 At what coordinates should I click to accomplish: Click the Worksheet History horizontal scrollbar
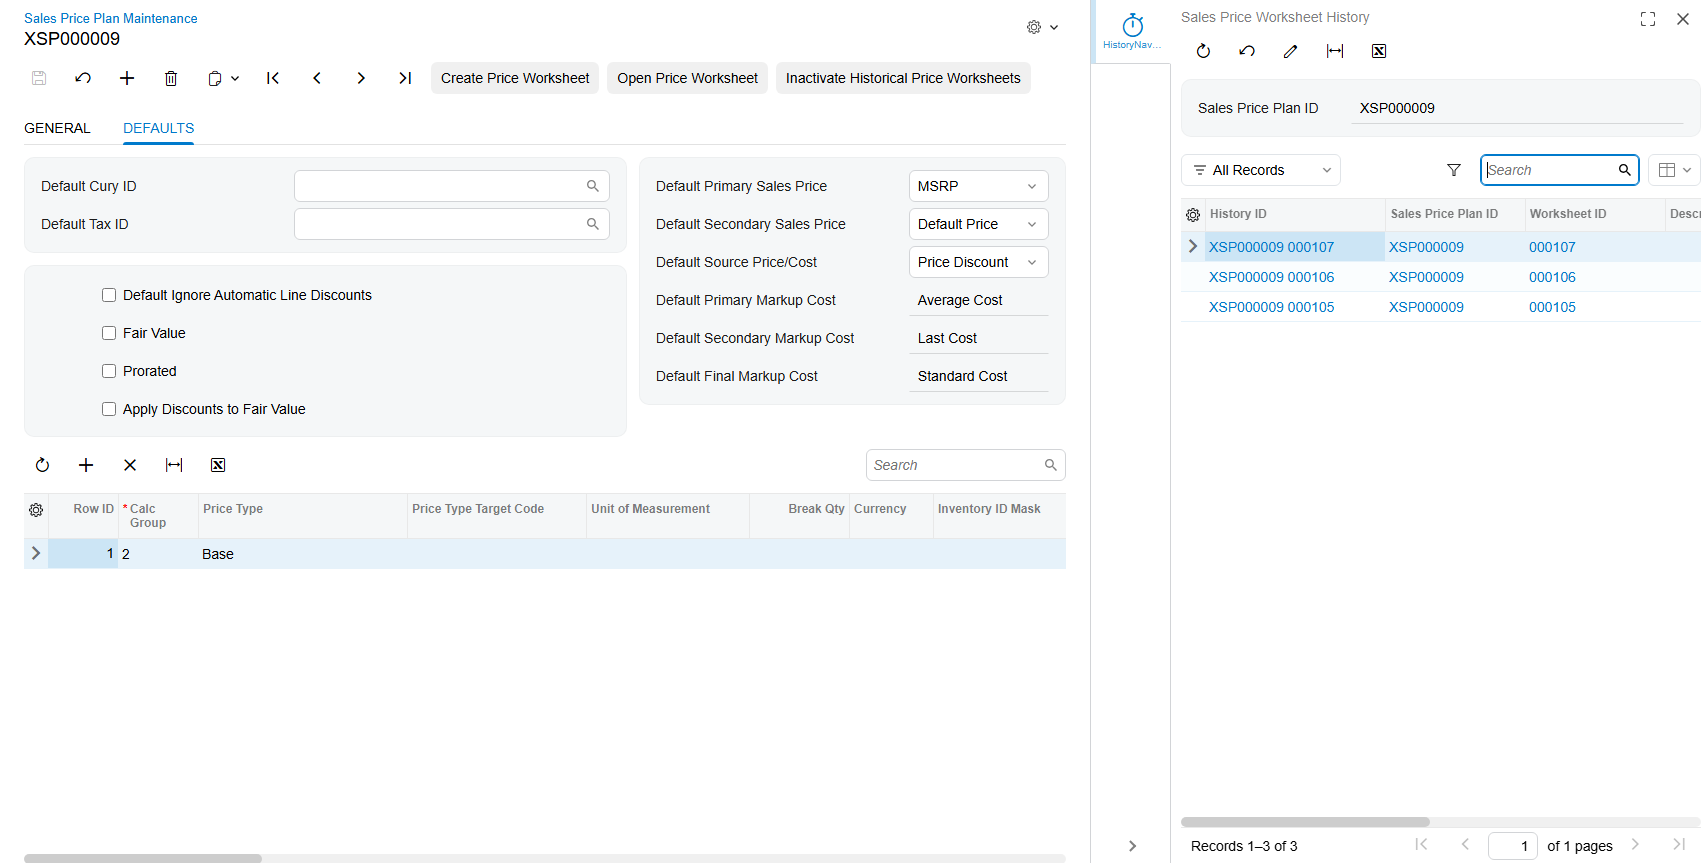(1305, 822)
